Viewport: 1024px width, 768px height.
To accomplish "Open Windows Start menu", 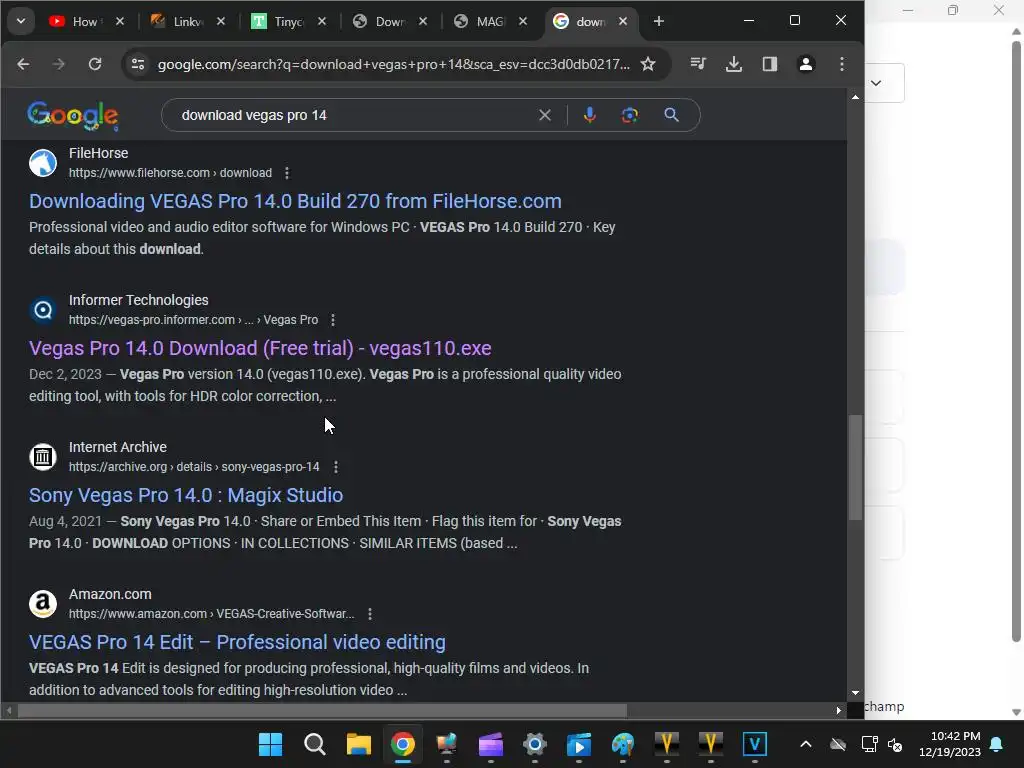I will (x=270, y=744).
